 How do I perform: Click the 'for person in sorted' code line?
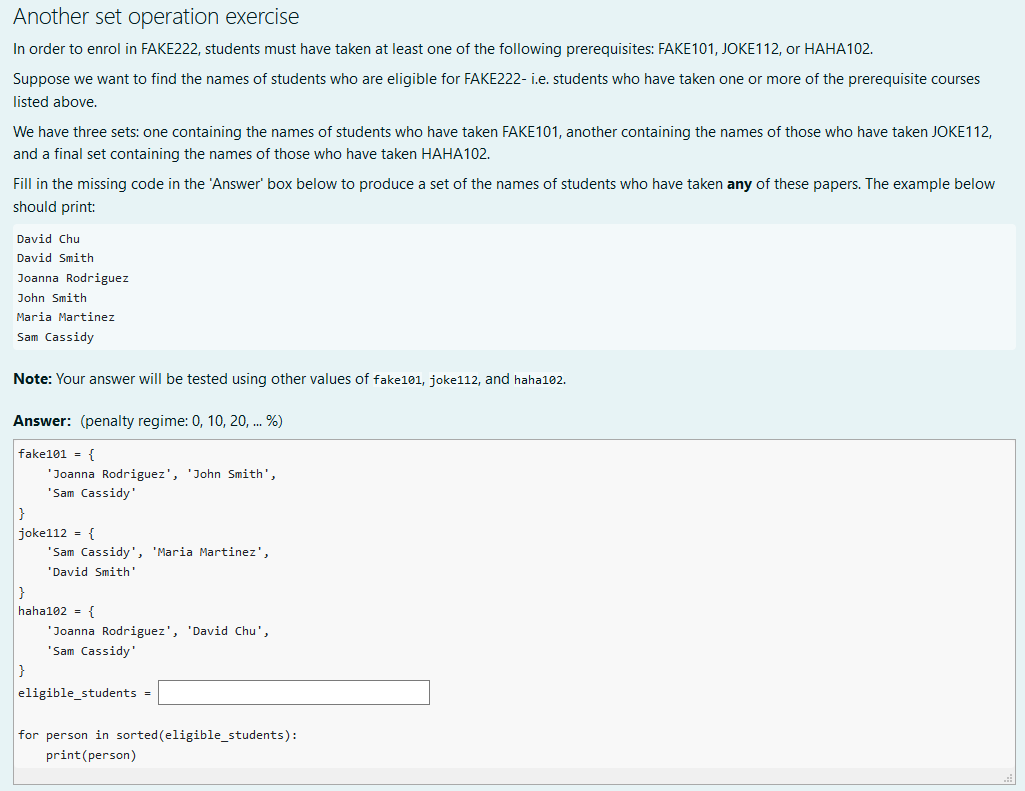(158, 735)
